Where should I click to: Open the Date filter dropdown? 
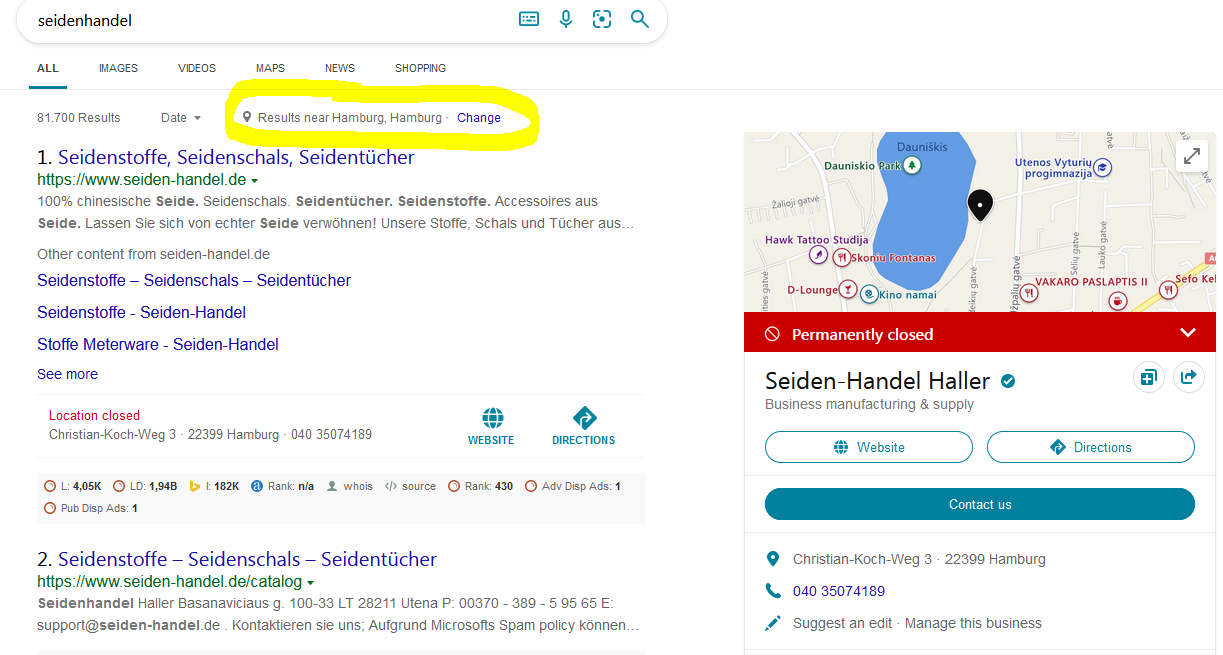point(181,118)
